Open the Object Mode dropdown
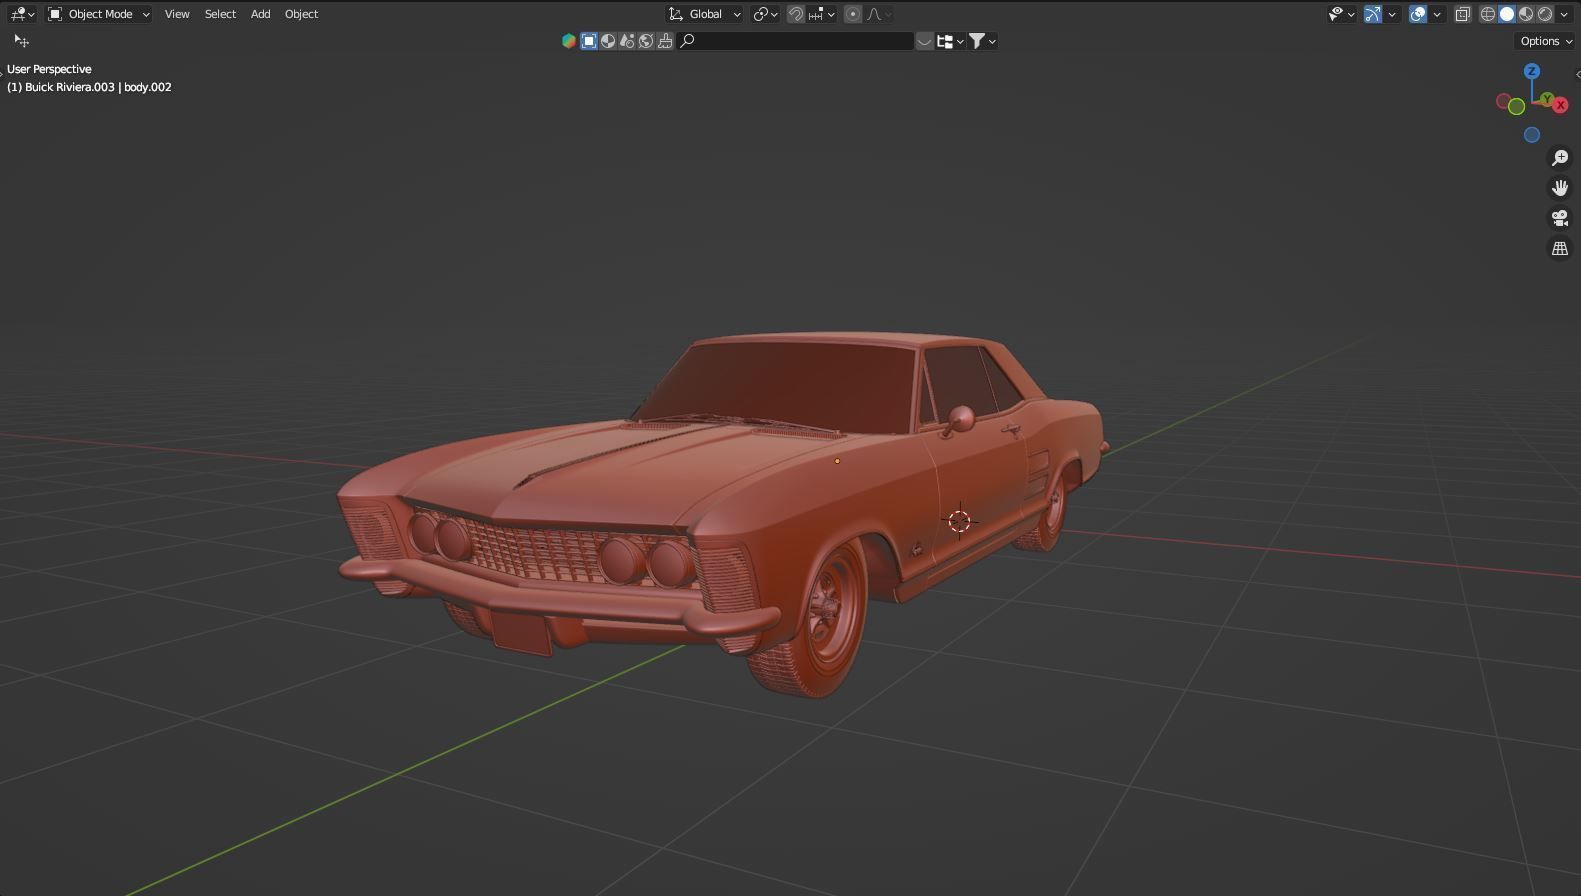Viewport: 1581px width, 896px height. pyautogui.click(x=99, y=14)
